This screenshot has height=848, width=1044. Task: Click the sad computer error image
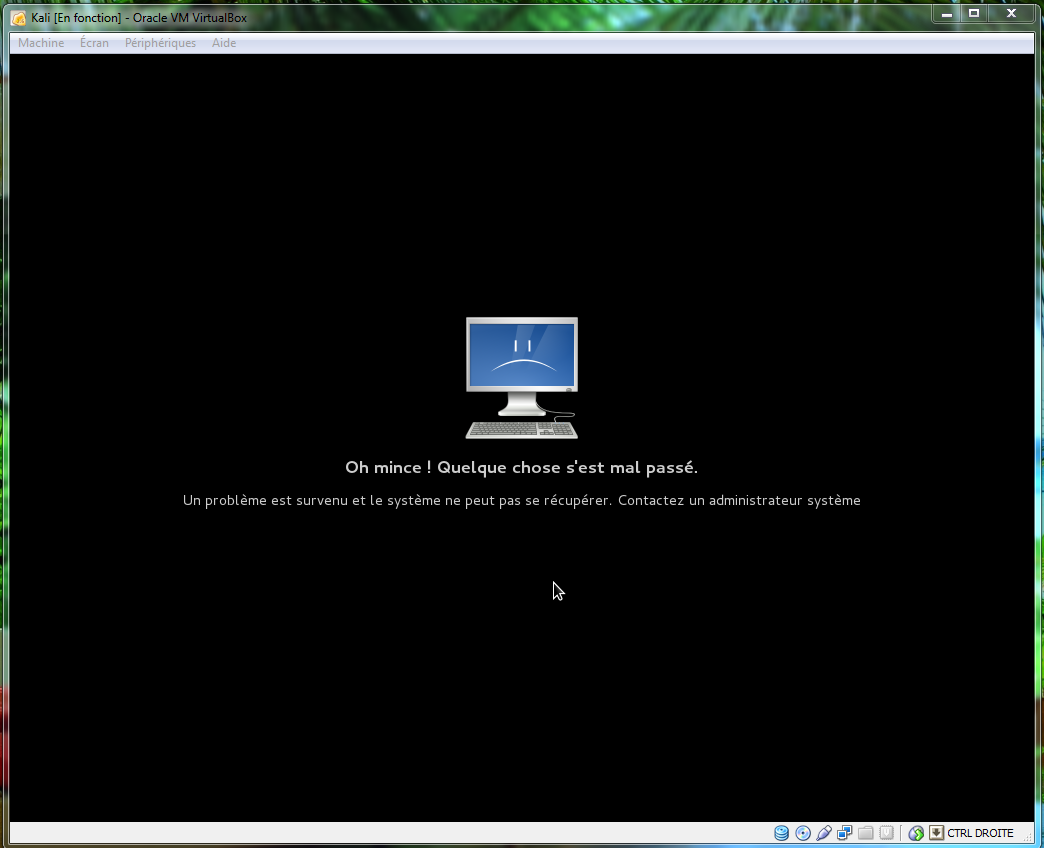click(x=522, y=377)
